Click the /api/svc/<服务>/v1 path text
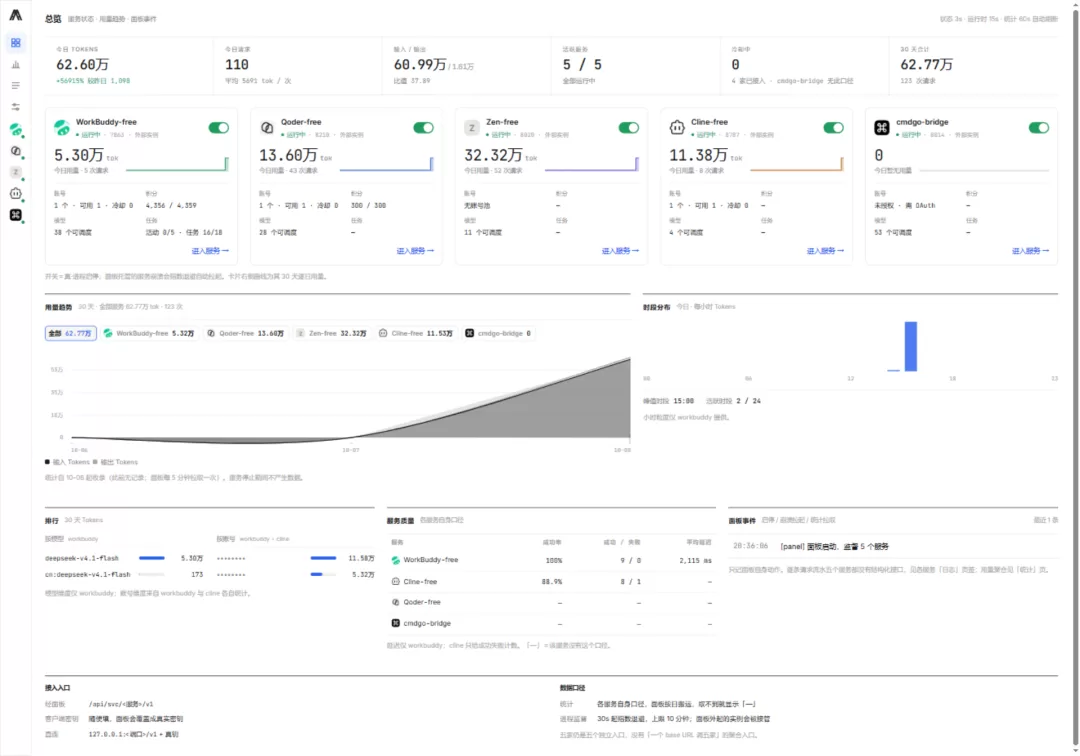Screen dimensions: 1080x756 [121, 704]
